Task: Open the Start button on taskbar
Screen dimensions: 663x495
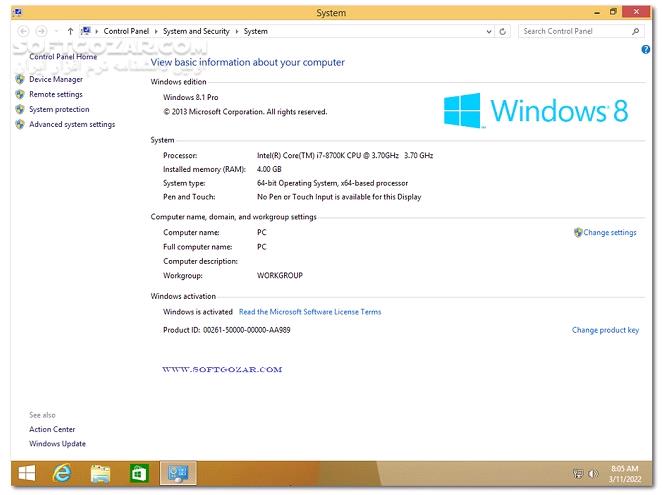Action: (27, 473)
